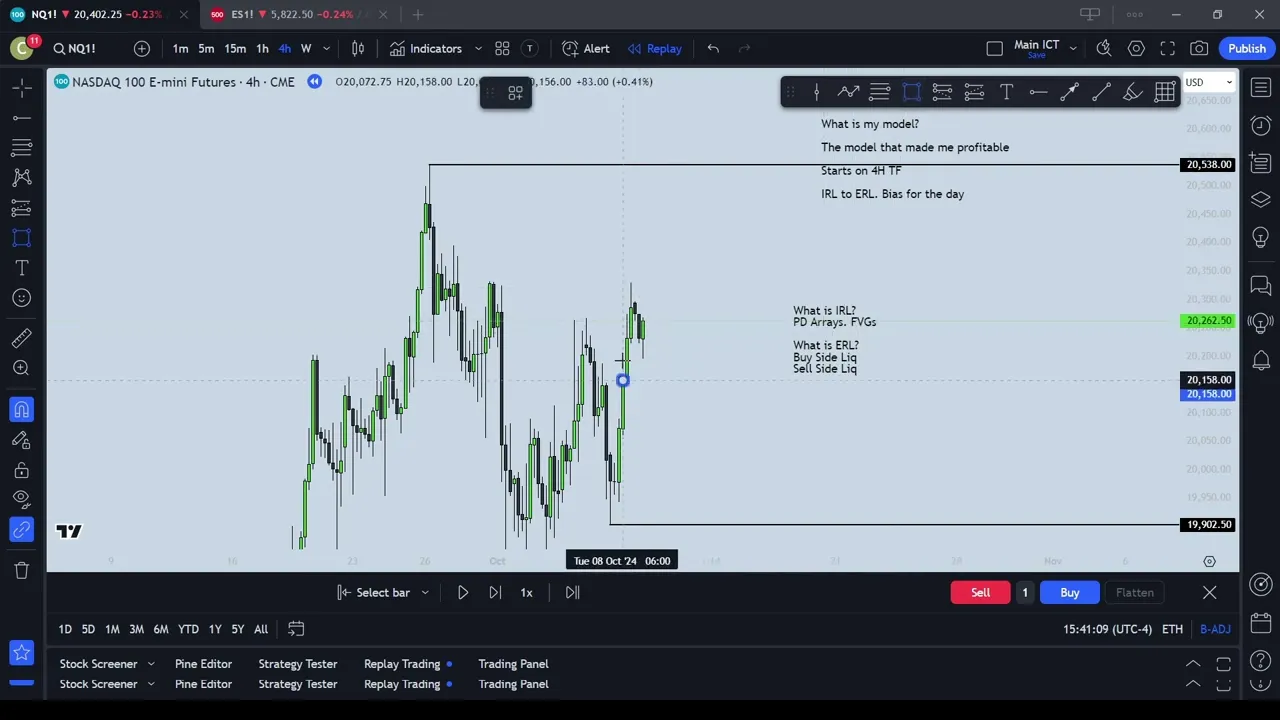
Task: Expand the Main ICT layout dropdown
Action: point(1073,48)
